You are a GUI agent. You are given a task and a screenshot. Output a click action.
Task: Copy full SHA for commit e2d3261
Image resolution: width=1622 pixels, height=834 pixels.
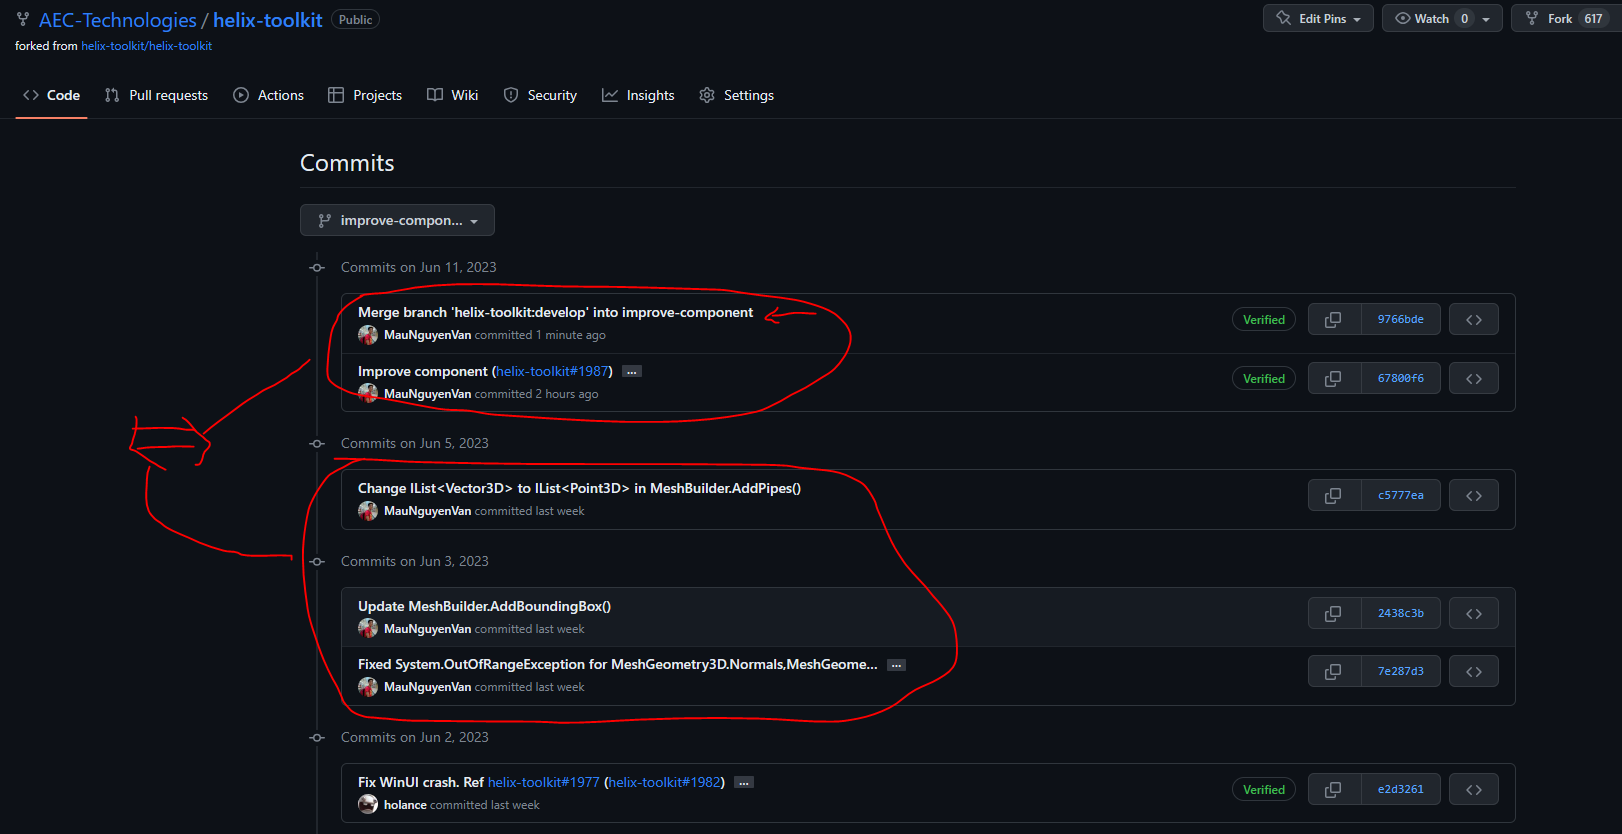[x=1334, y=789]
